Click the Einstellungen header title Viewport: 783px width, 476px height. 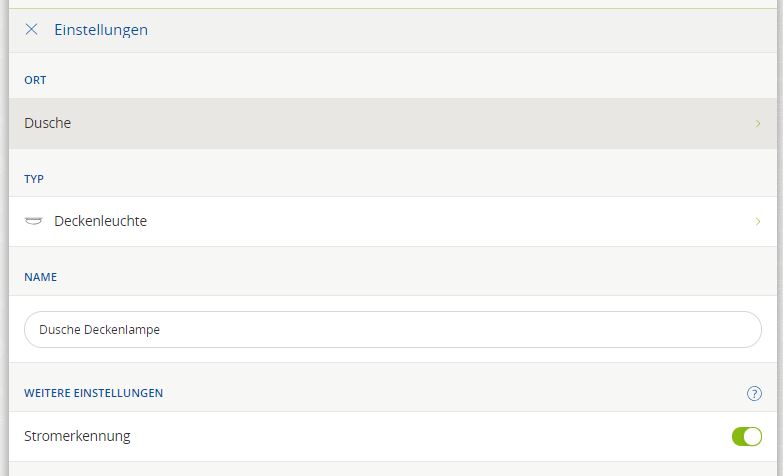pyautogui.click(x=101, y=30)
